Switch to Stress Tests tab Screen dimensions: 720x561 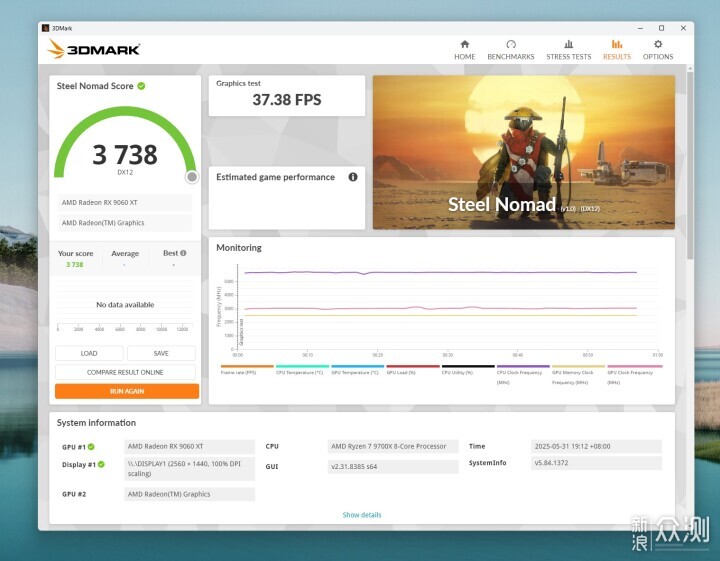coord(568,50)
